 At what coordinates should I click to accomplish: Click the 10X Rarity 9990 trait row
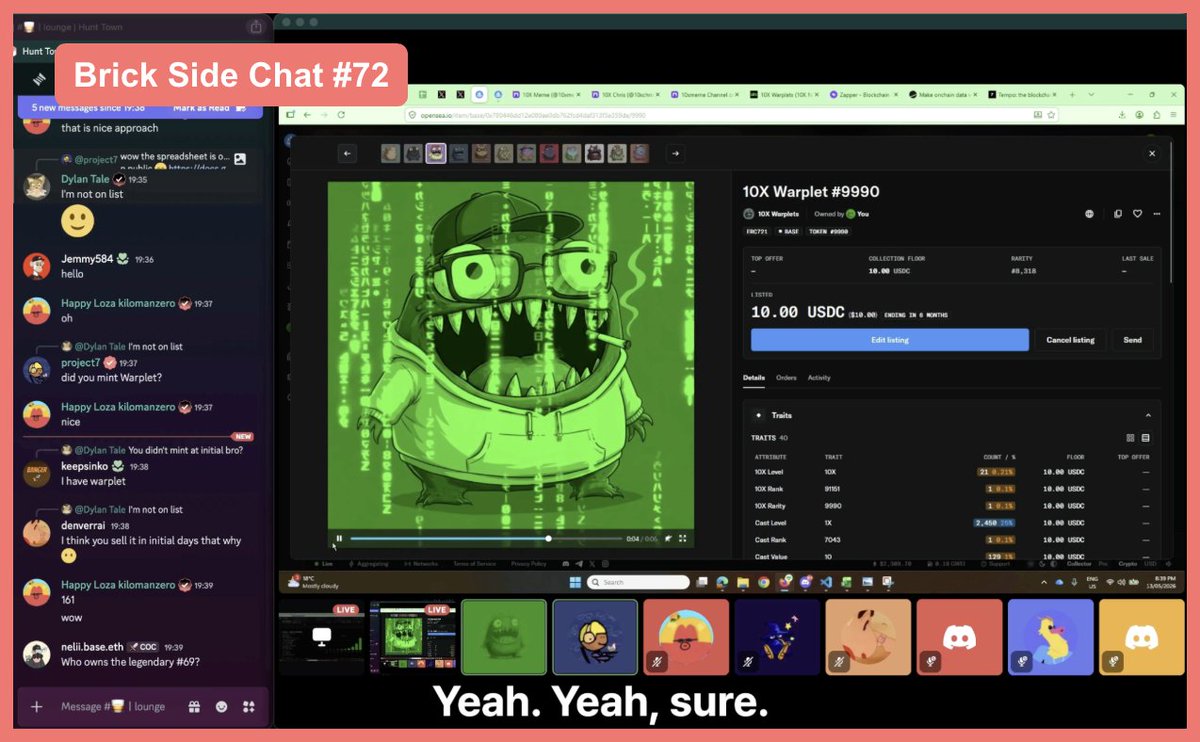click(x=952, y=505)
